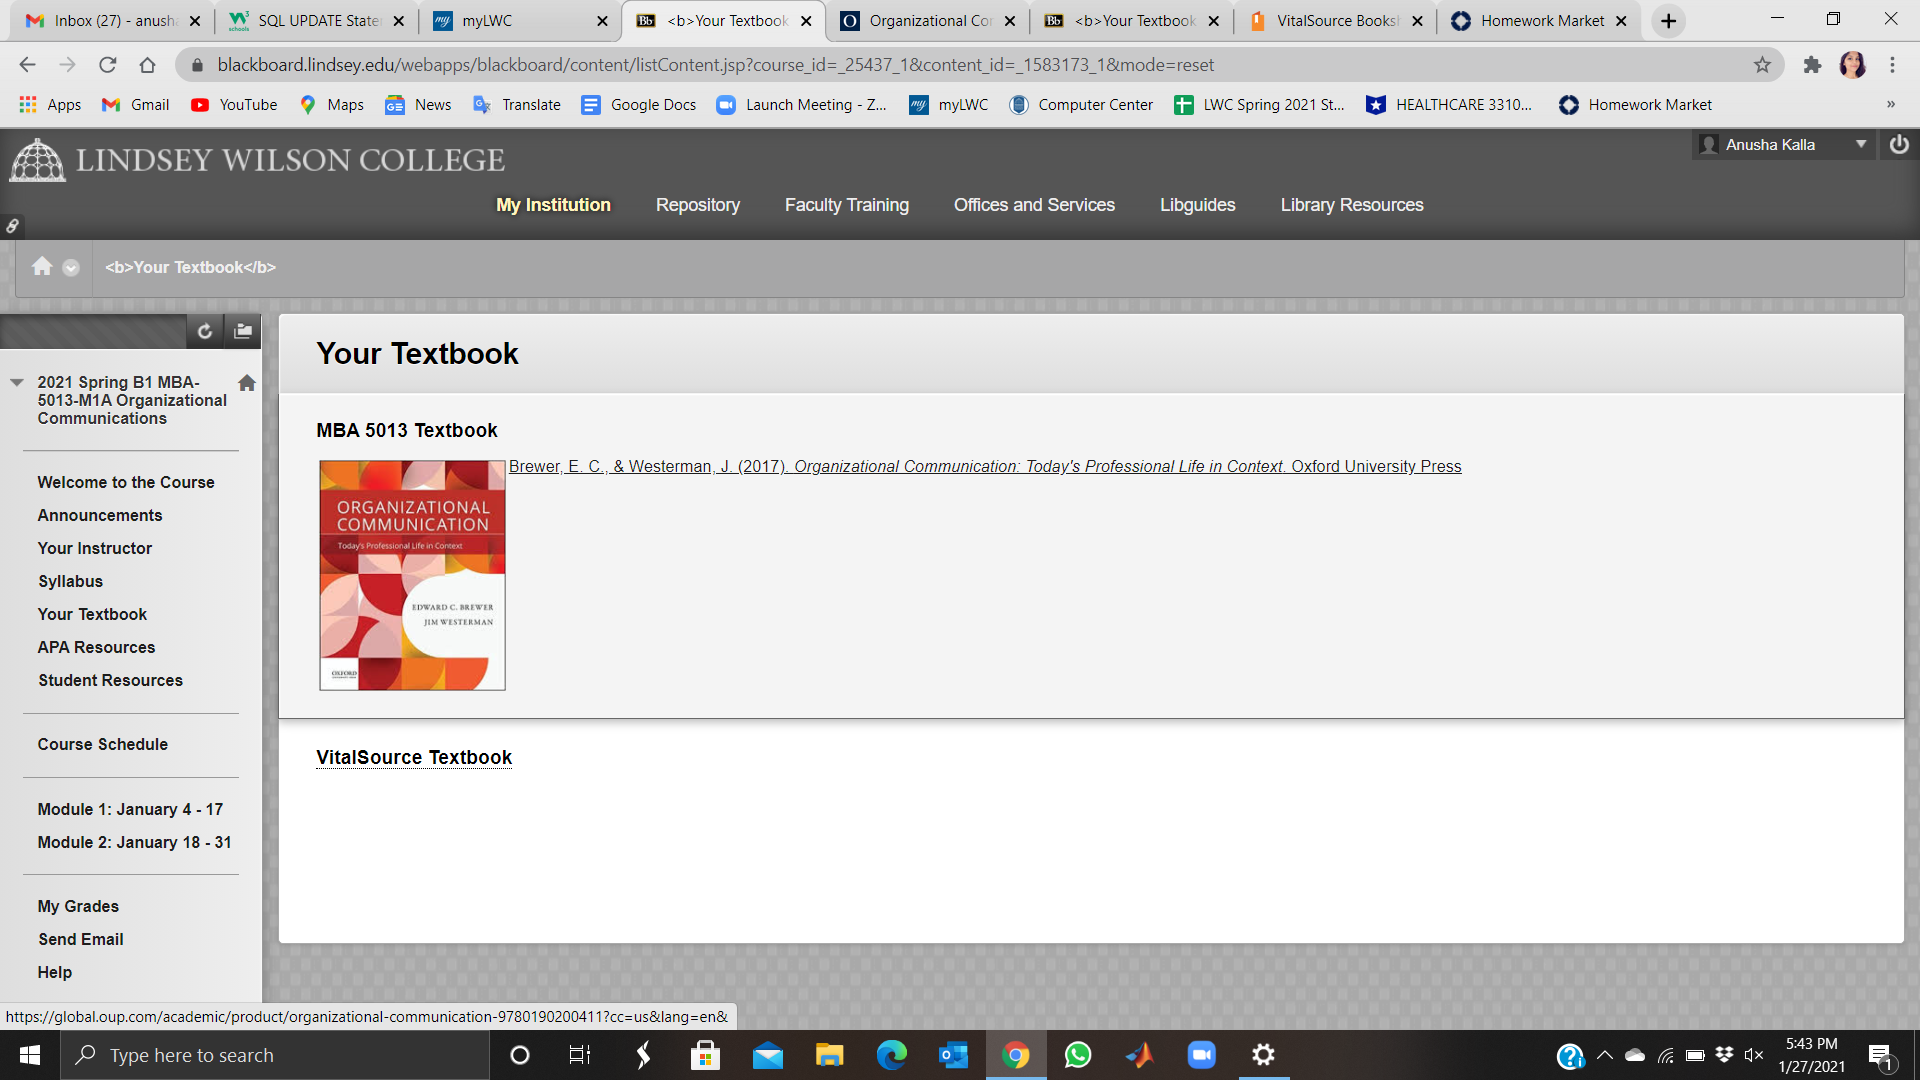Open Chrome extensions puzzle icon

click(x=1812, y=65)
